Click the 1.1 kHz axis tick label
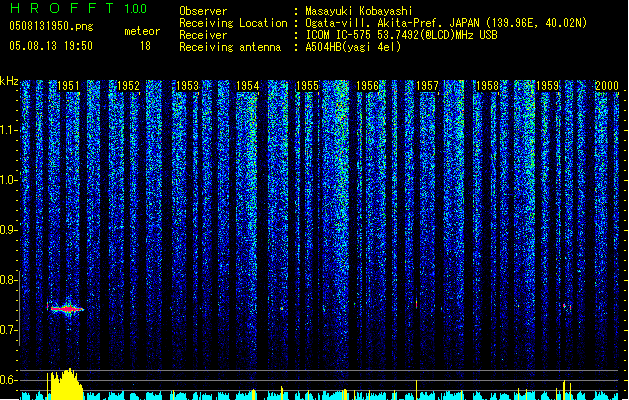Screen dimensions: 629x400 (x=7, y=130)
